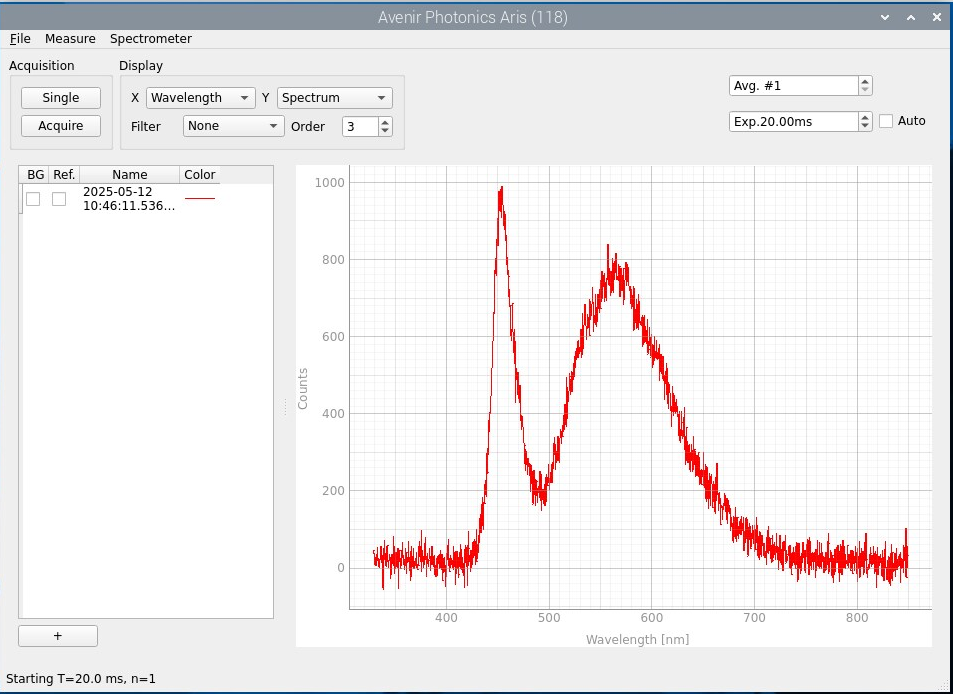The width and height of the screenshot is (953, 694).
Task: Enable the Auto exposure checkbox
Action: pos(886,121)
